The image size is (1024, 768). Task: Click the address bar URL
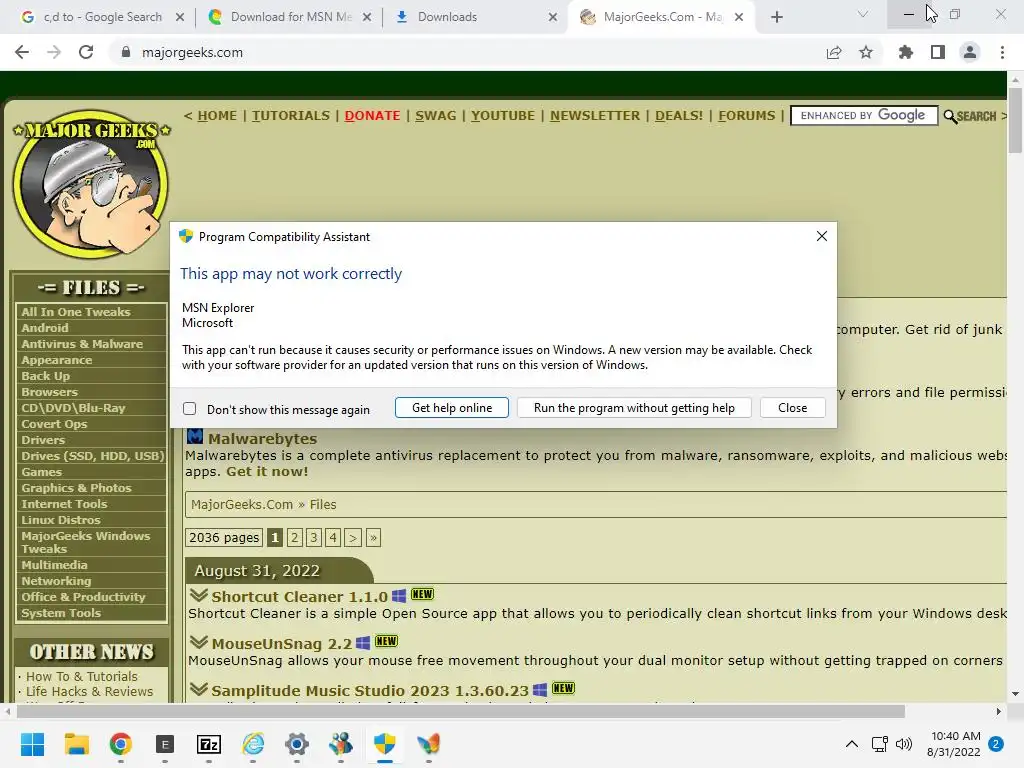[192, 52]
